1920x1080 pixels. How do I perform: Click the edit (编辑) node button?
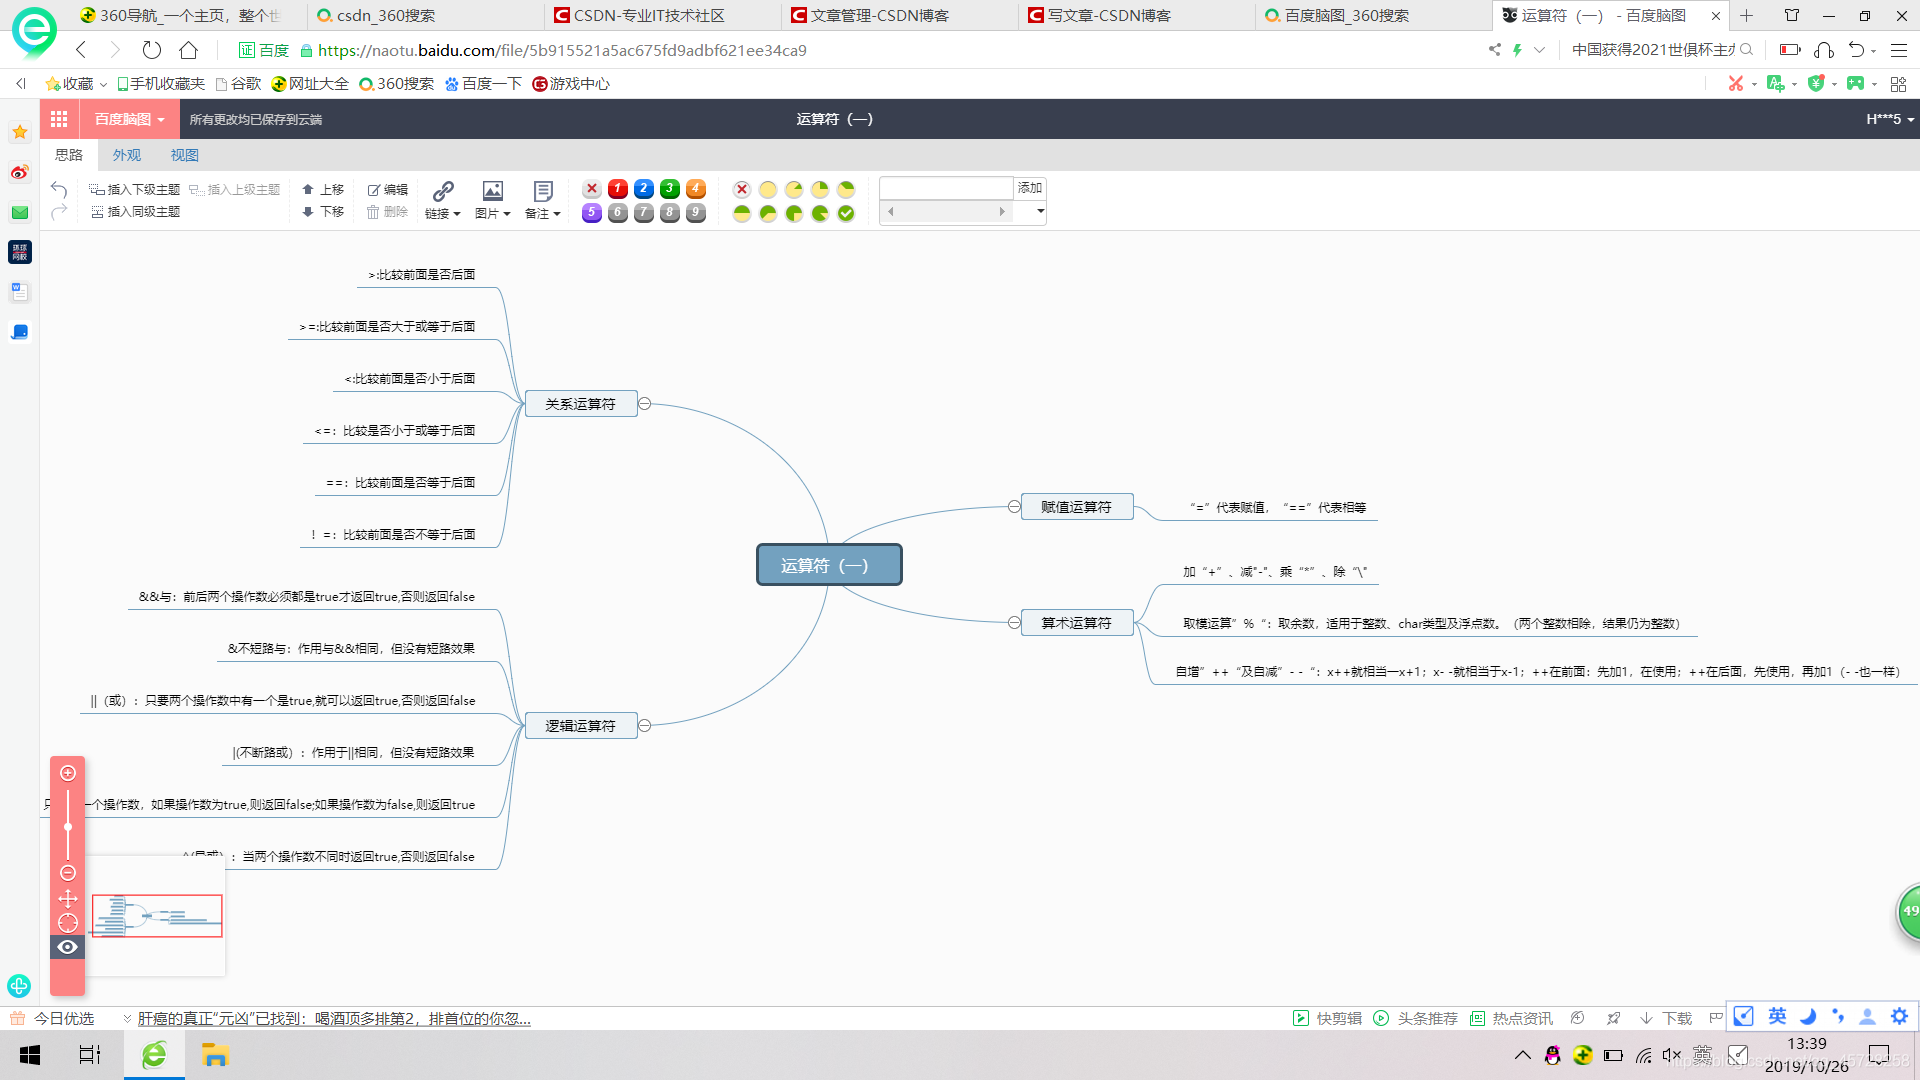388,189
